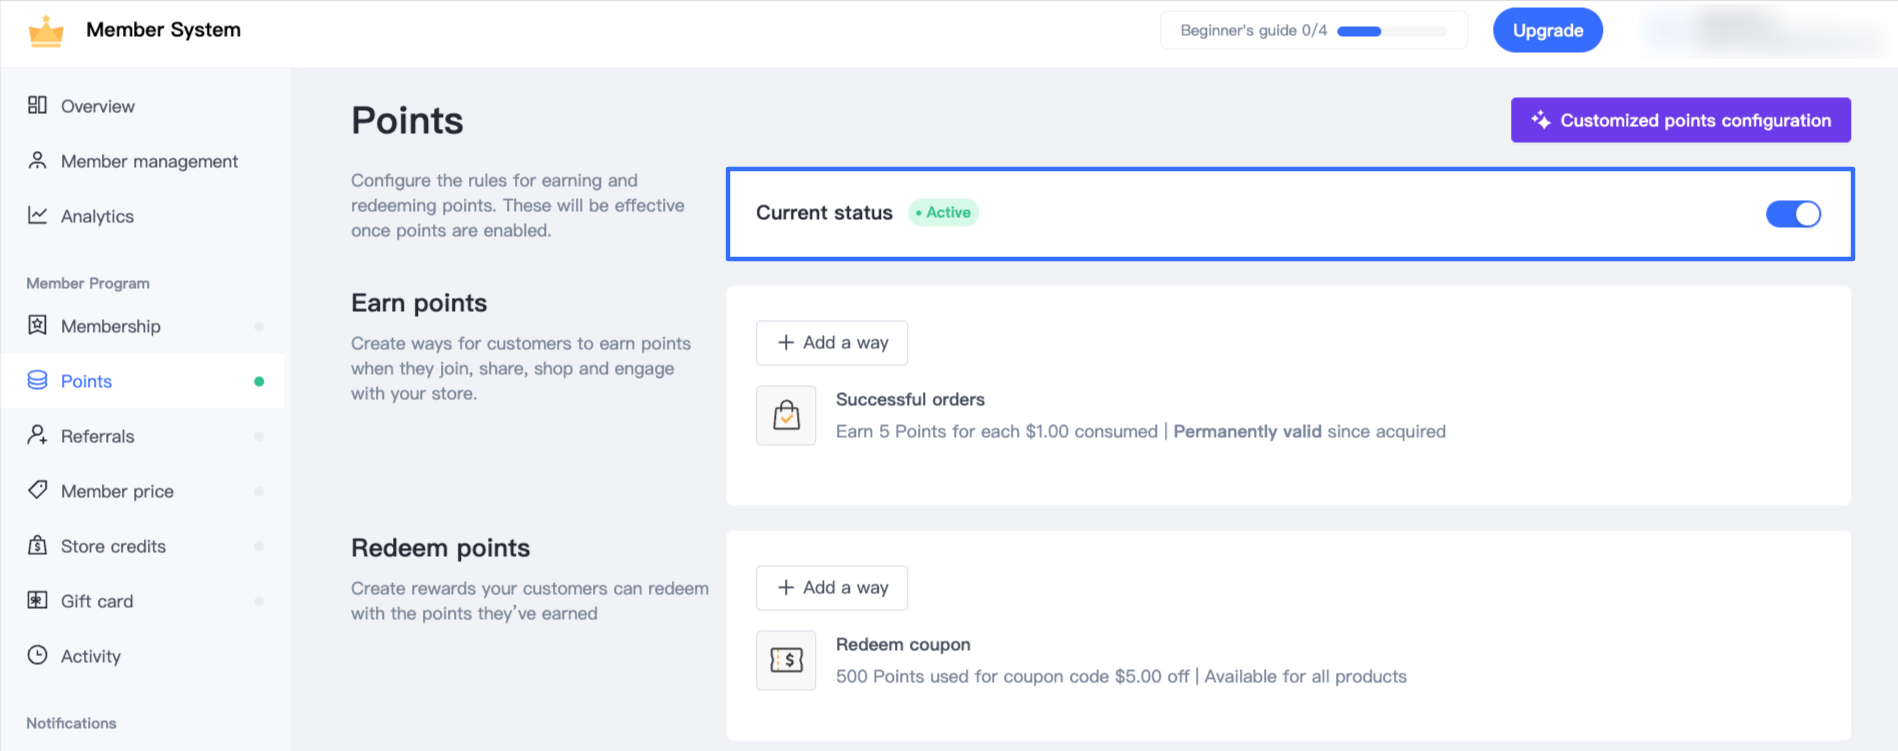Click the Store credits bag icon

point(38,545)
